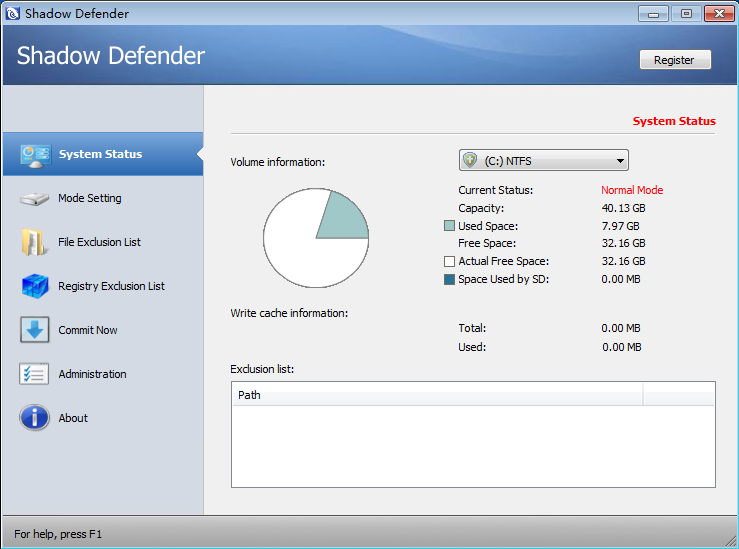Click the System Status monitor icon

(x=35, y=155)
